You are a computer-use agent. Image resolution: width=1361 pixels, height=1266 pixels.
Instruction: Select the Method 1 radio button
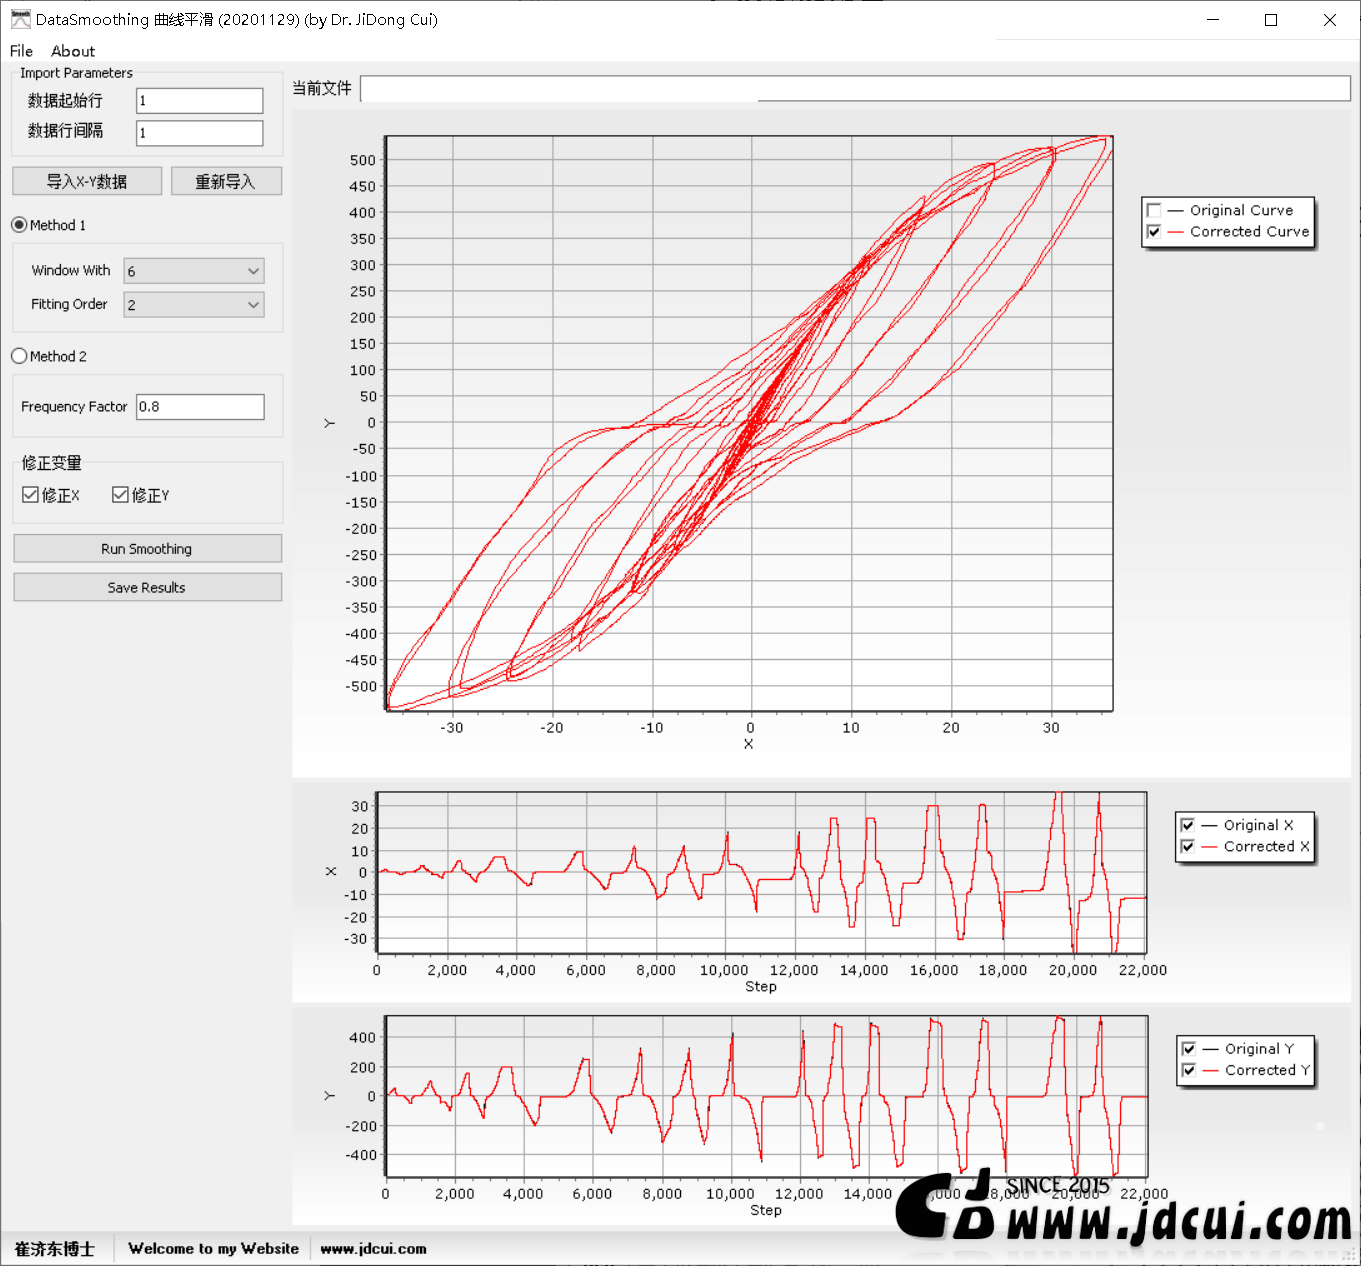19,225
